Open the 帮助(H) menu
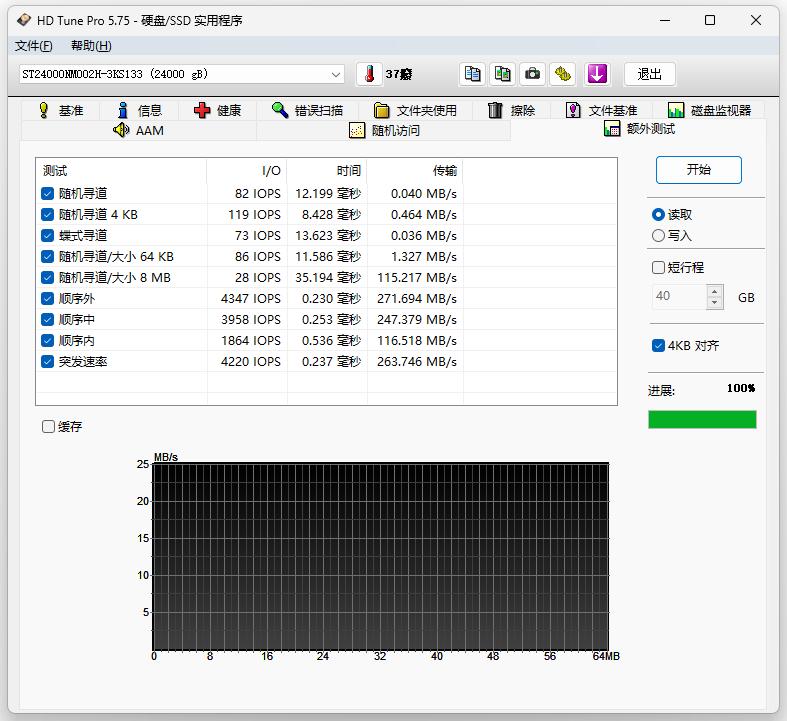The width and height of the screenshot is (787, 721). 91,46
